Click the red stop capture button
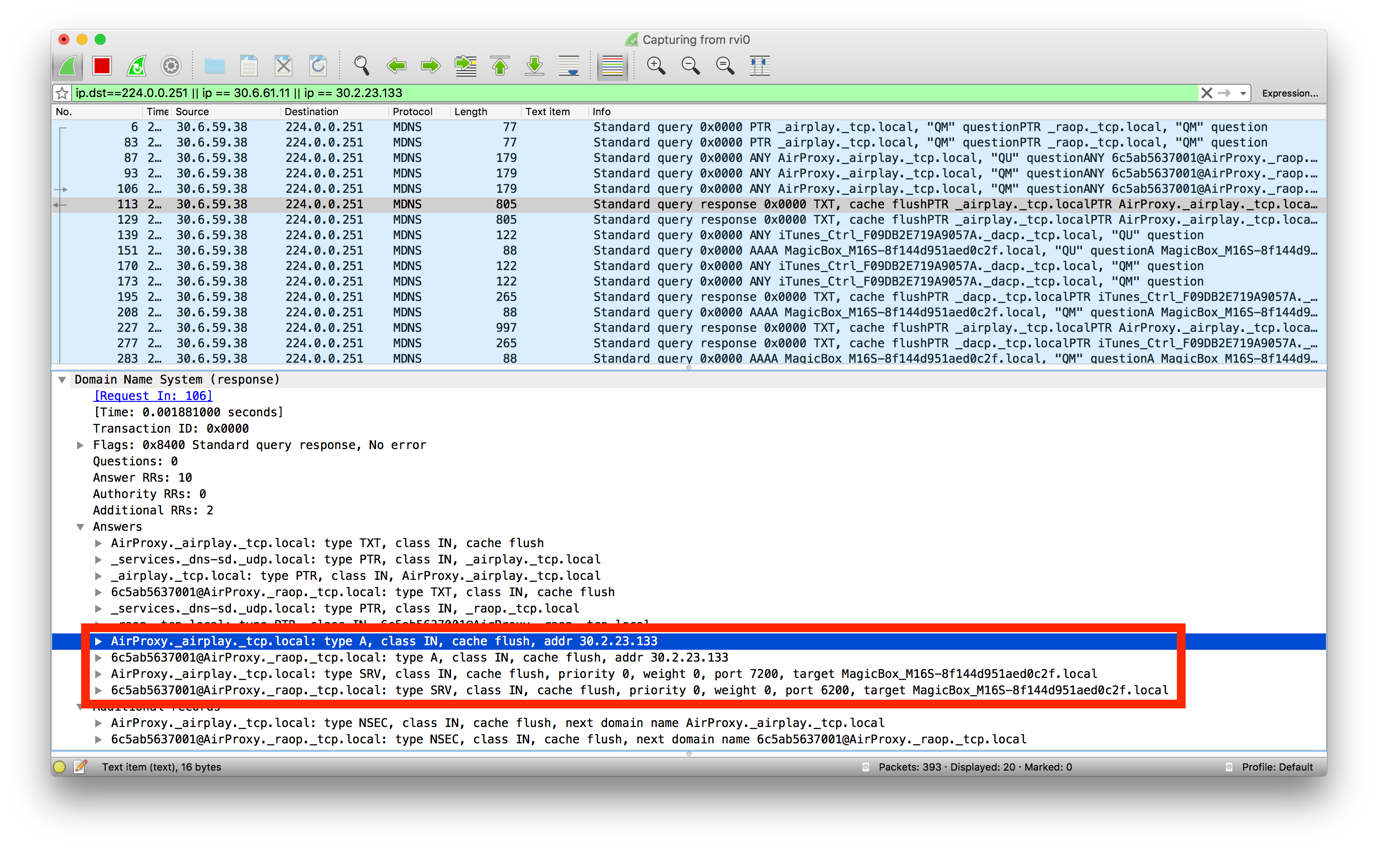This screenshot has height=849, width=1378. (x=102, y=66)
